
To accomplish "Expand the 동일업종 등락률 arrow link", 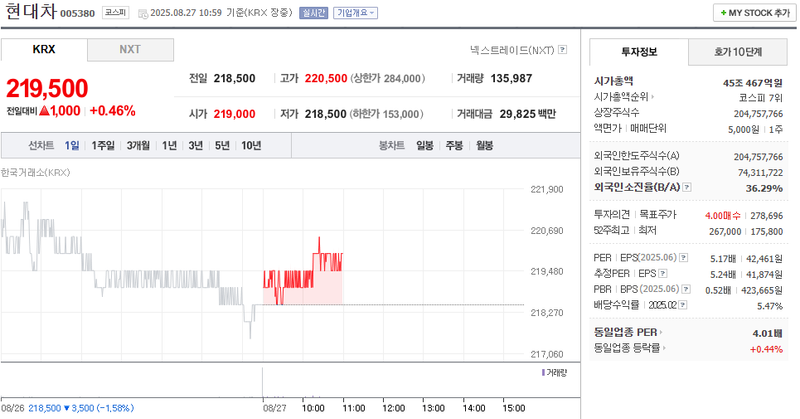I will point(664,348).
